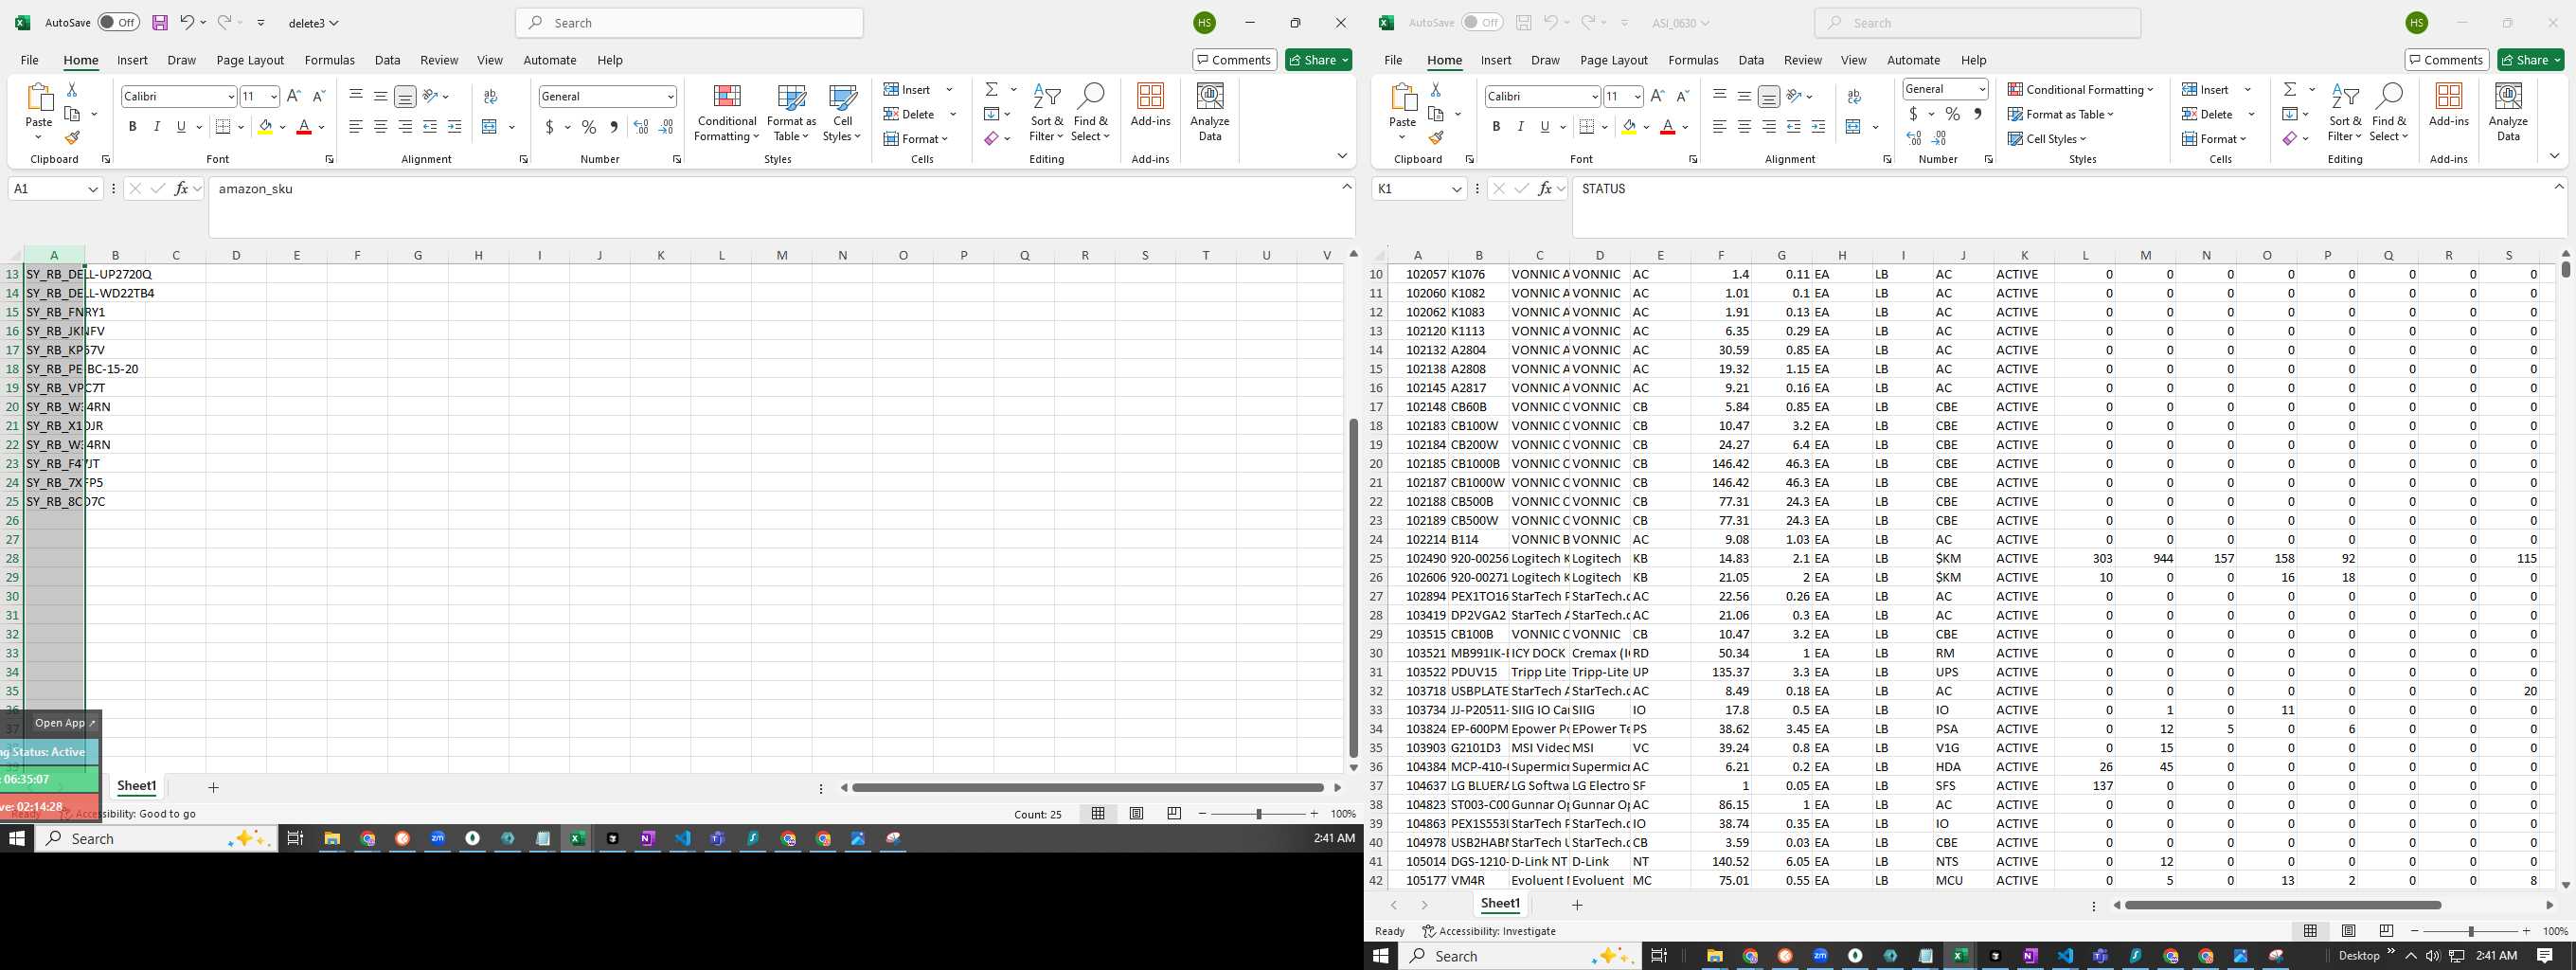
Task: Click Increase Decimal in ASI_0630 window
Action: 1914,138
